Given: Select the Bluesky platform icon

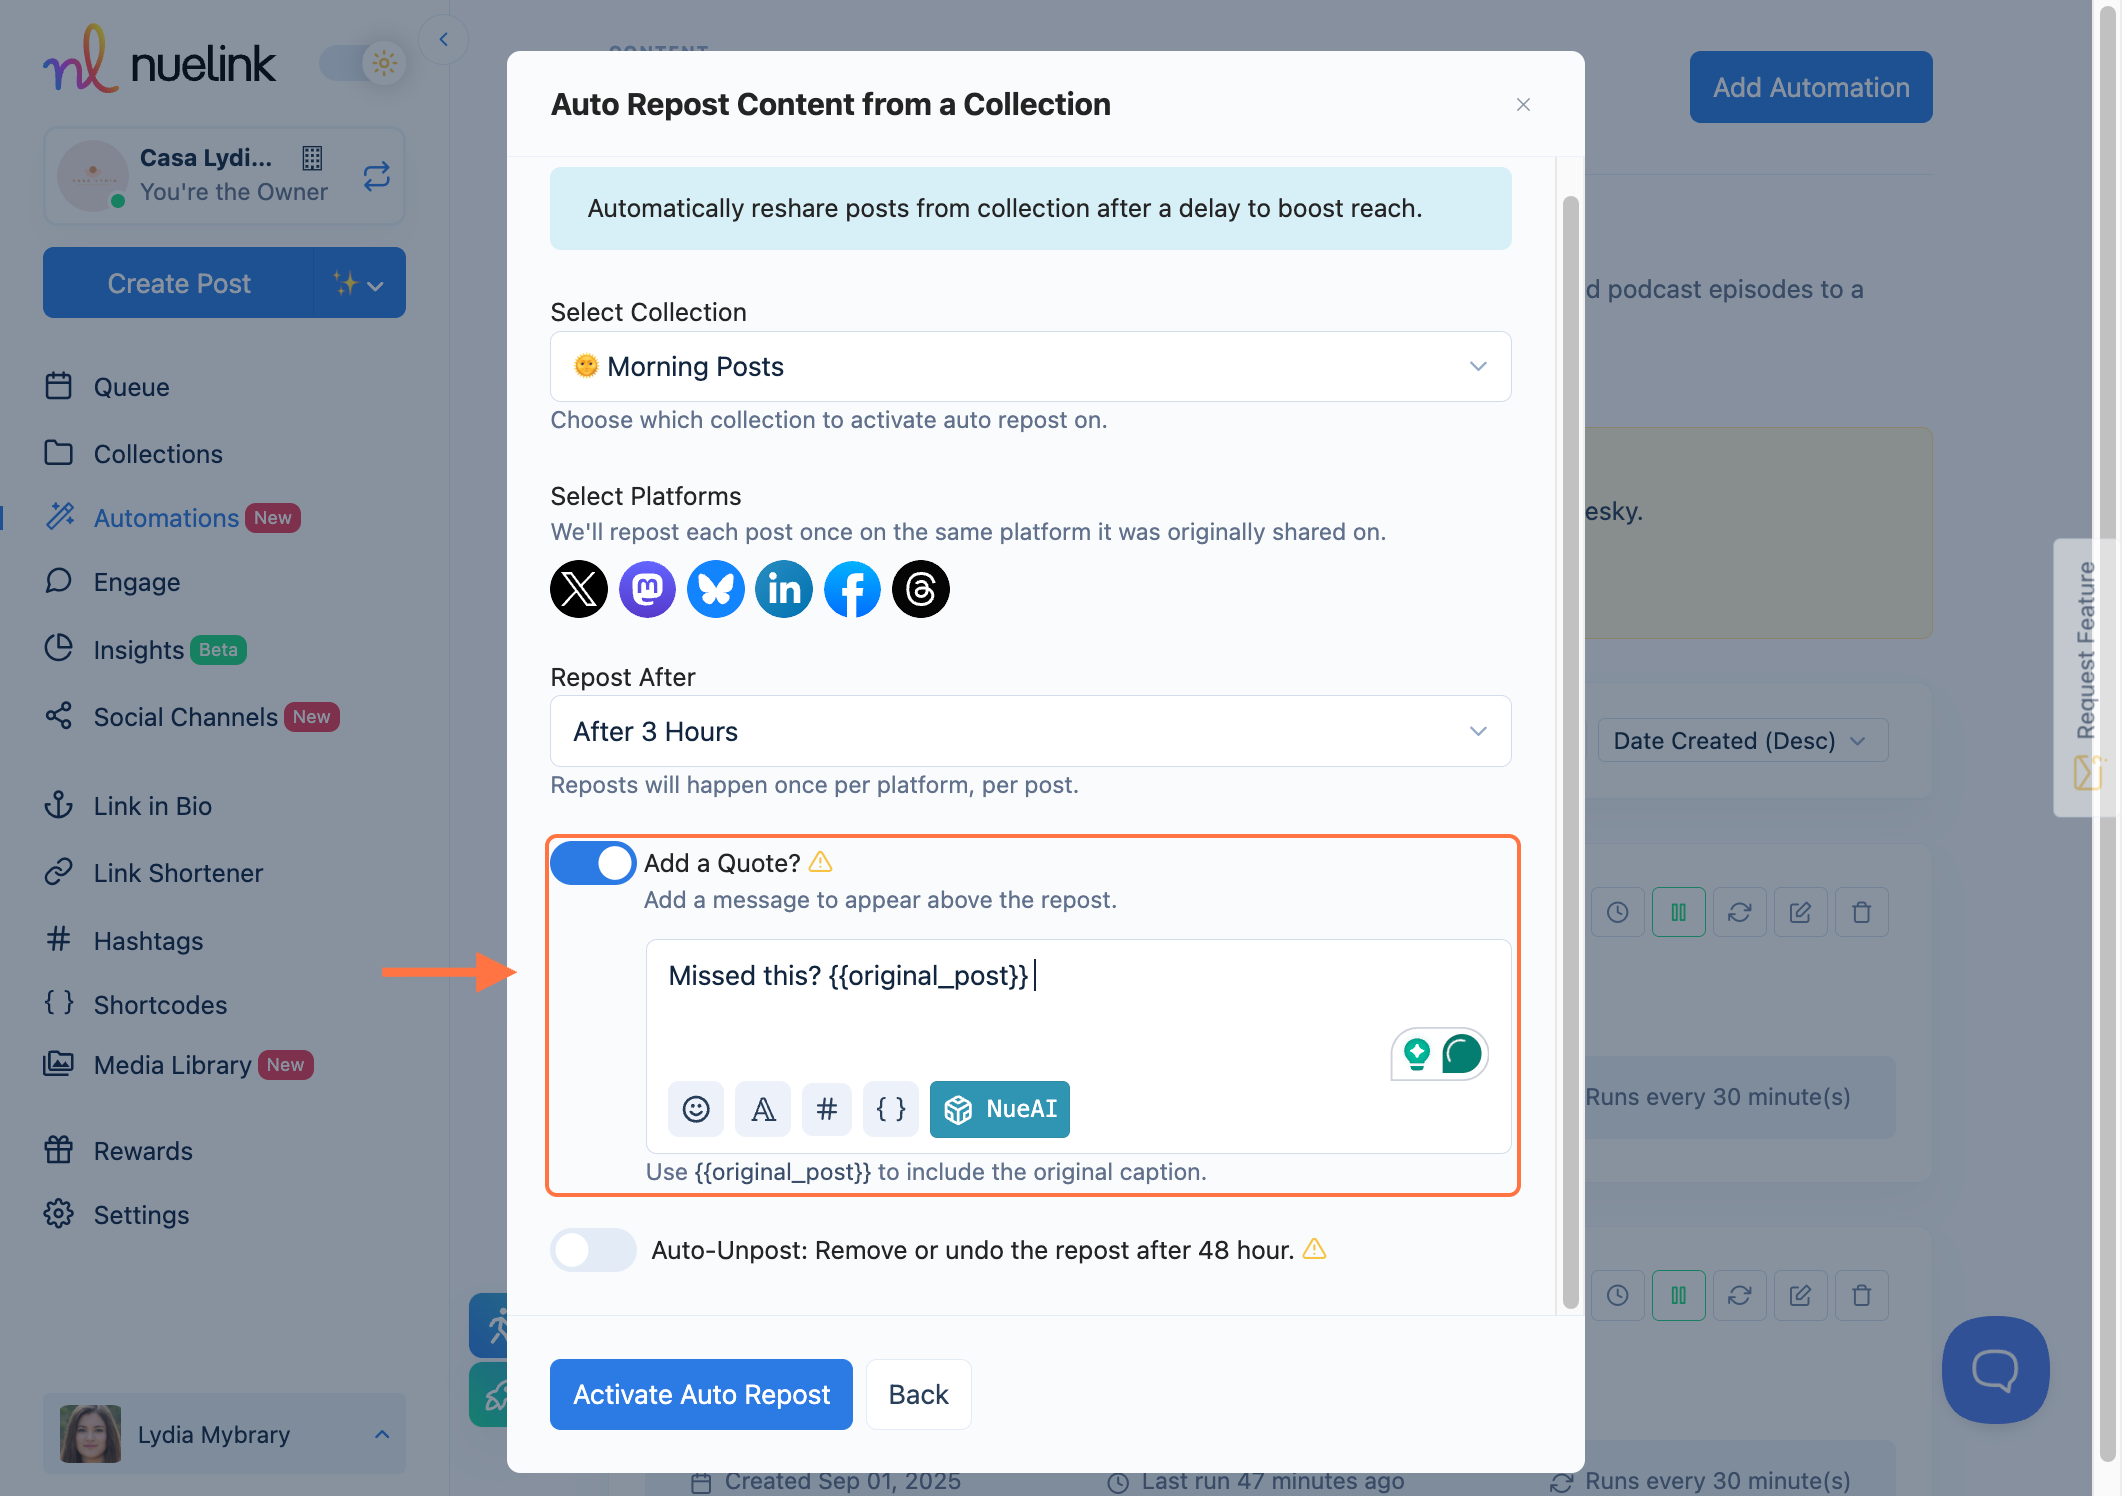Looking at the screenshot, I should [715, 589].
